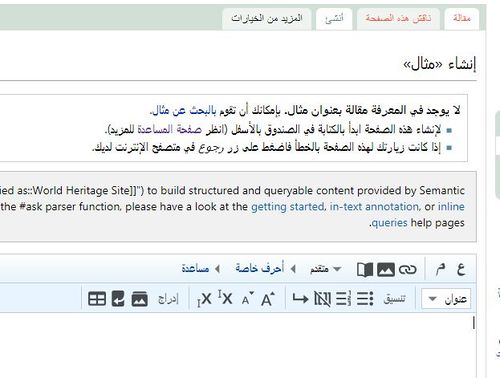The height and width of the screenshot is (378, 500).
Task: Insert a reference with the book icon
Action: point(365,269)
